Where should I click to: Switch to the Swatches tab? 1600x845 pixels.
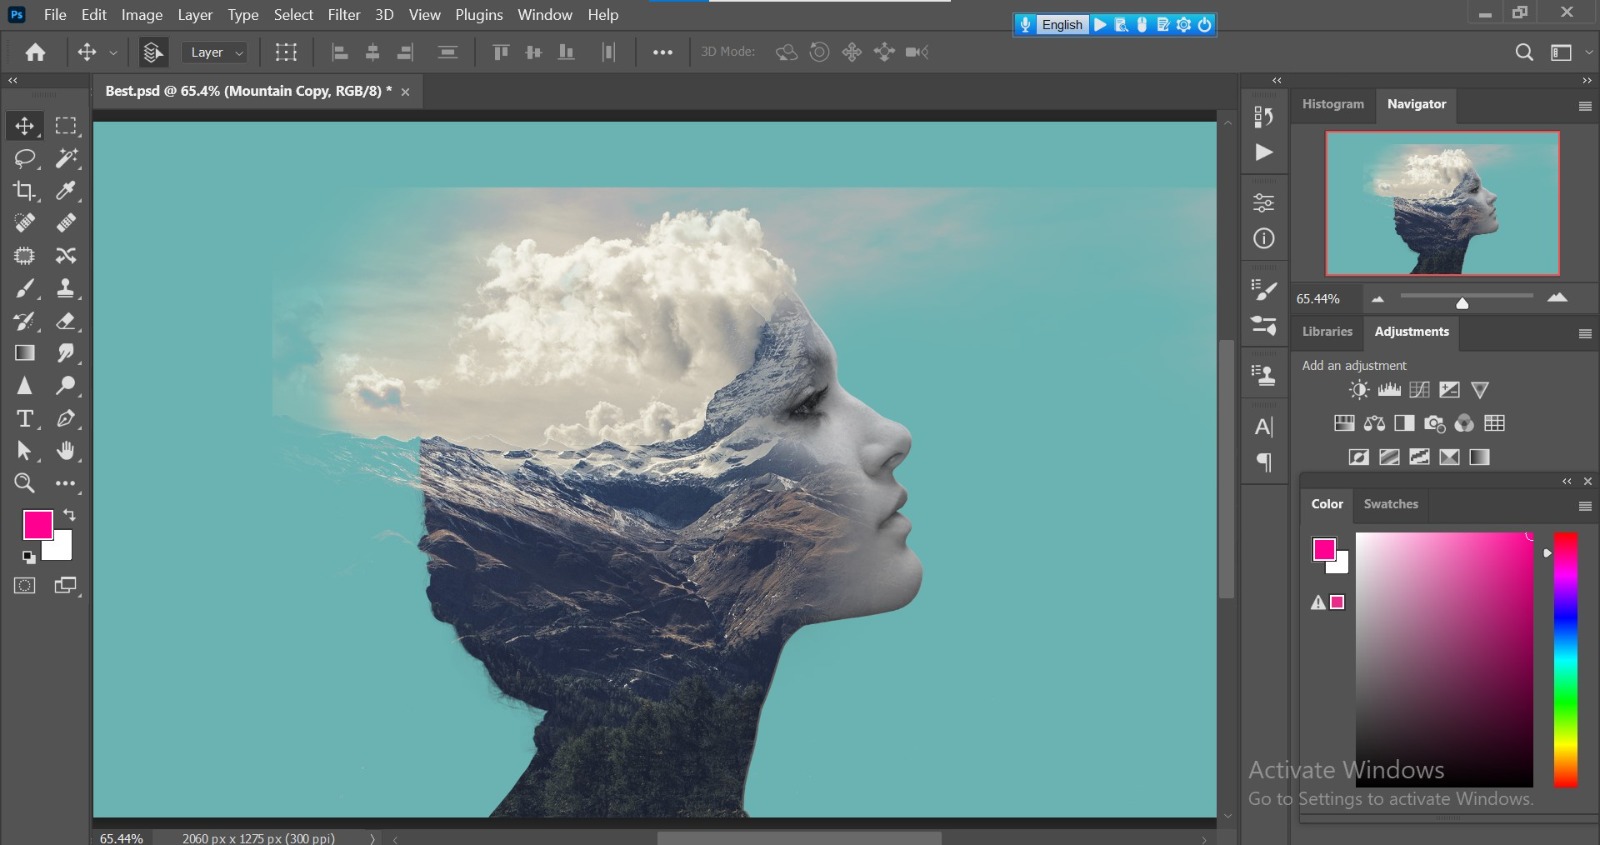click(x=1391, y=504)
